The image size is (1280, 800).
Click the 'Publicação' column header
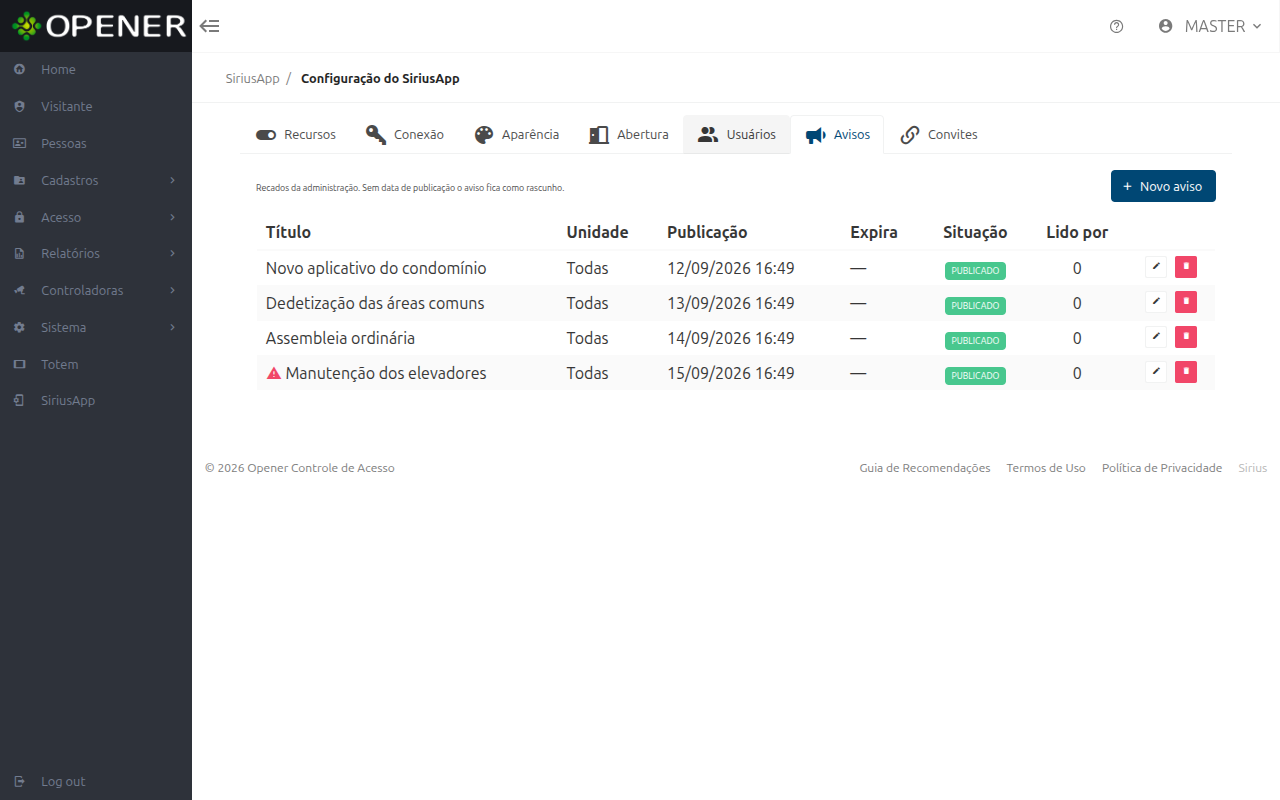pos(707,232)
